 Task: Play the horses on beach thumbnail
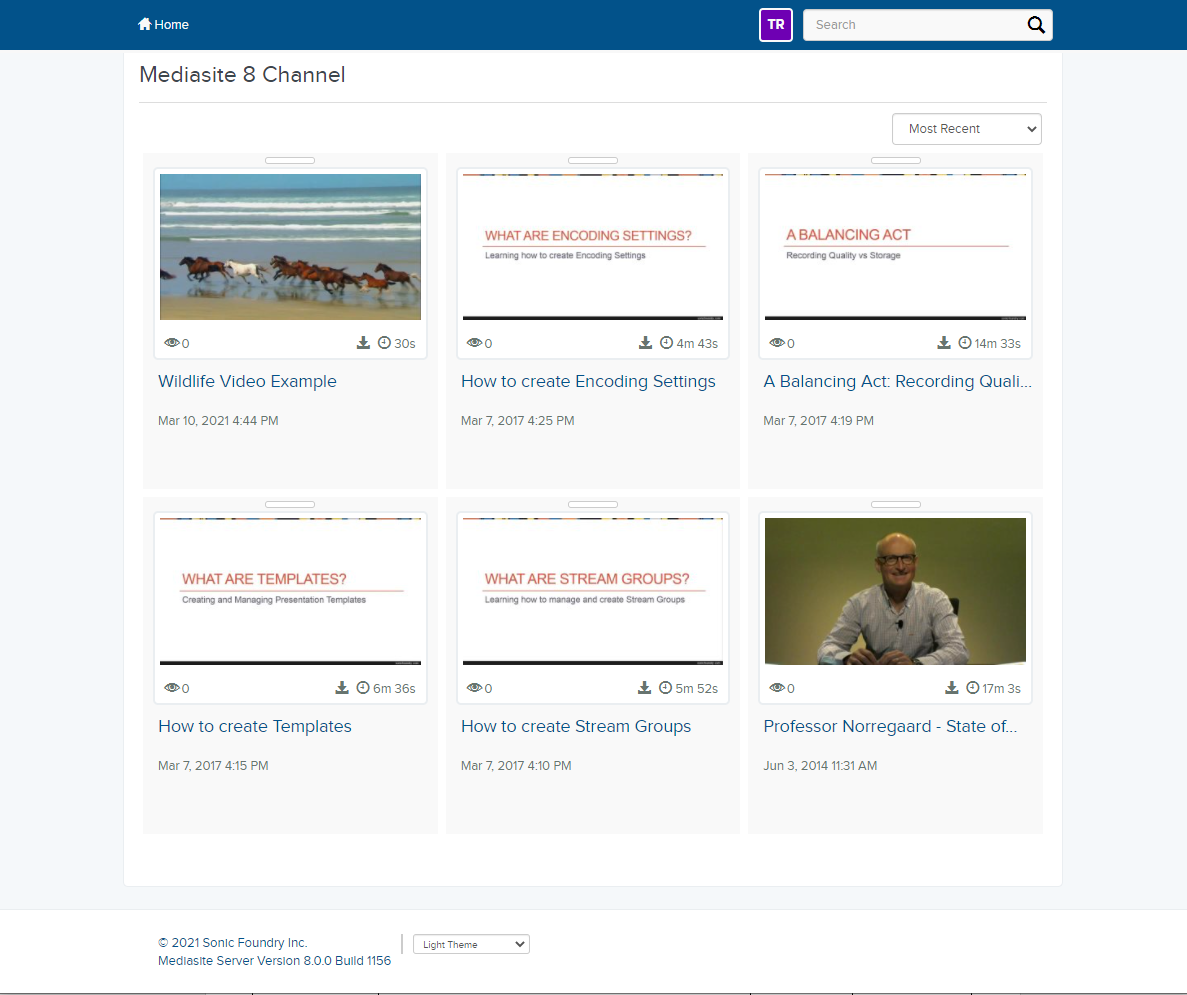coord(290,247)
